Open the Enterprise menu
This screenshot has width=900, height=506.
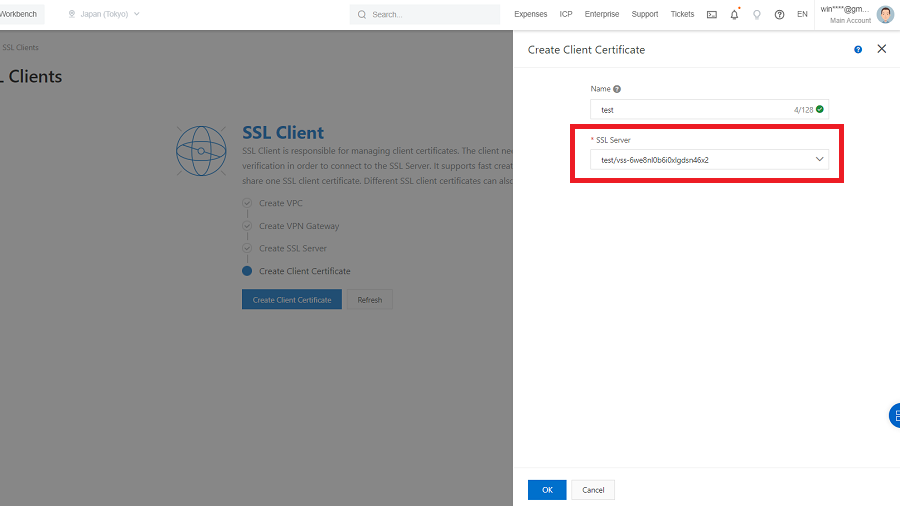click(x=602, y=15)
